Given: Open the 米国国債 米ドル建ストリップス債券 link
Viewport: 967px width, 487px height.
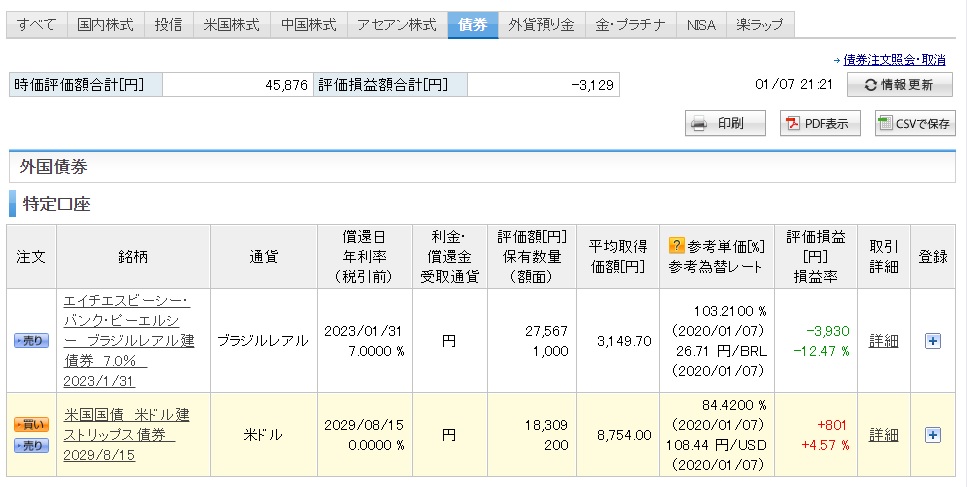Looking at the screenshot, I should tap(126, 435).
